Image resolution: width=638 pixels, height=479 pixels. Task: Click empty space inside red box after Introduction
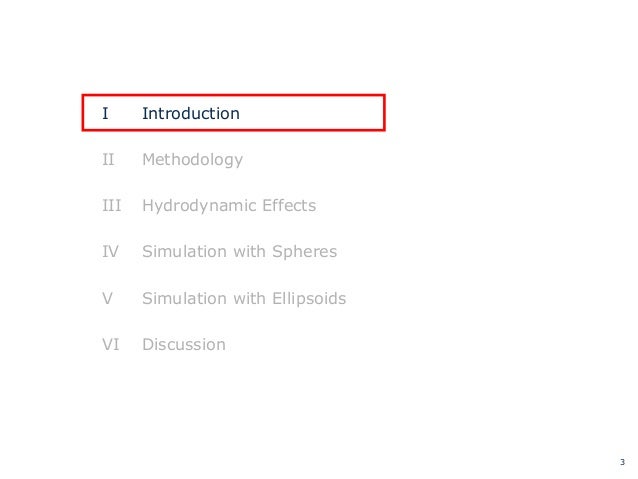(x=320, y=113)
